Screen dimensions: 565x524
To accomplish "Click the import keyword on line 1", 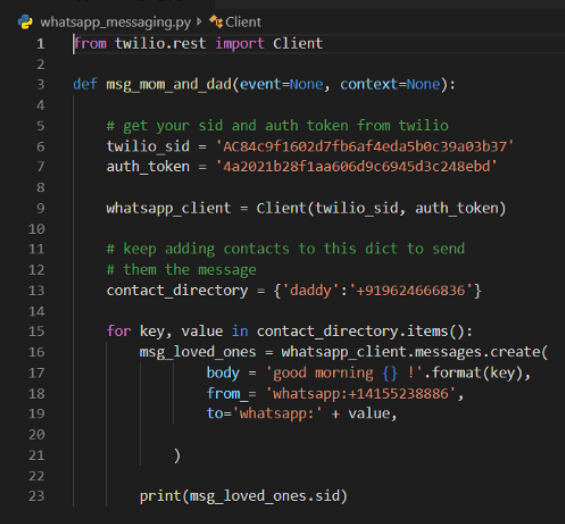I will tap(240, 44).
